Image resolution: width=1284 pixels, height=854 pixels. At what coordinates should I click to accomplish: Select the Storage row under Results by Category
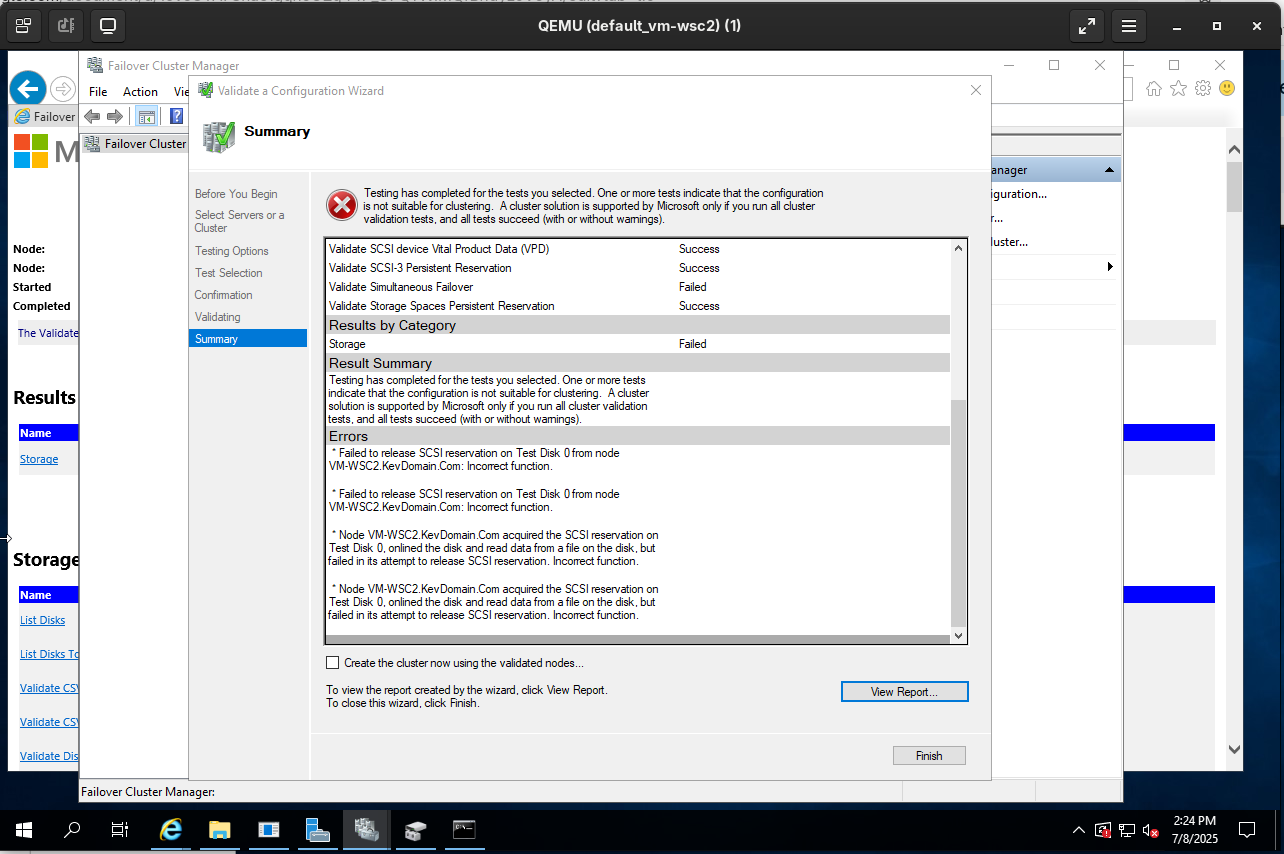[x=637, y=344]
